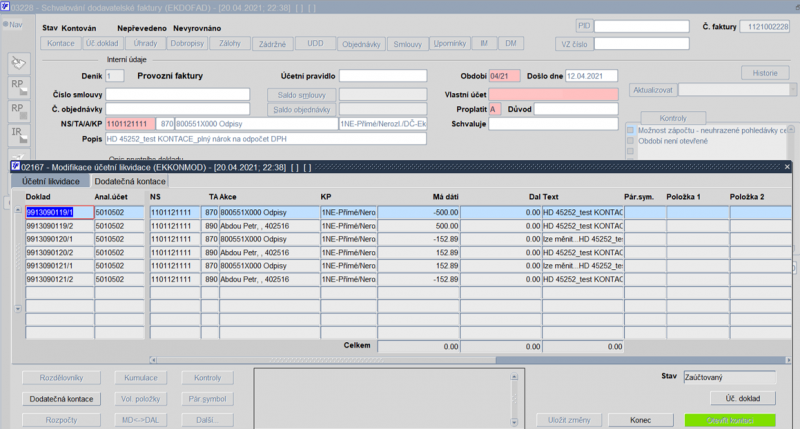Select row with Doklad 9913090120/1
The height and width of the screenshot is (429, 800).
tap(58, 240)
